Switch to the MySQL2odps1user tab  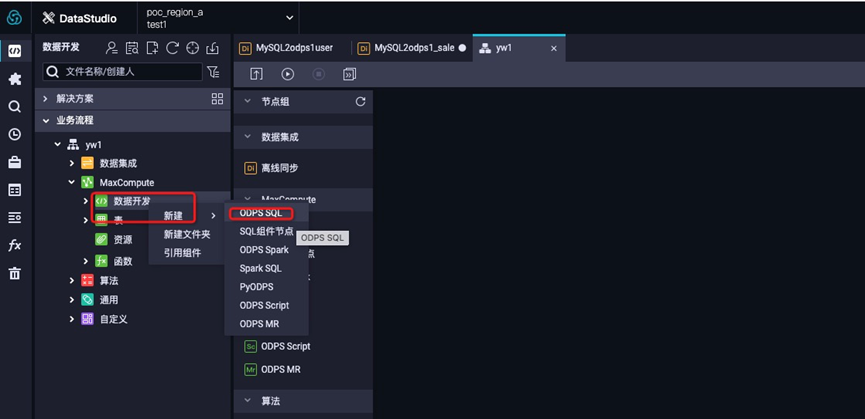click(x=287, y=48)
